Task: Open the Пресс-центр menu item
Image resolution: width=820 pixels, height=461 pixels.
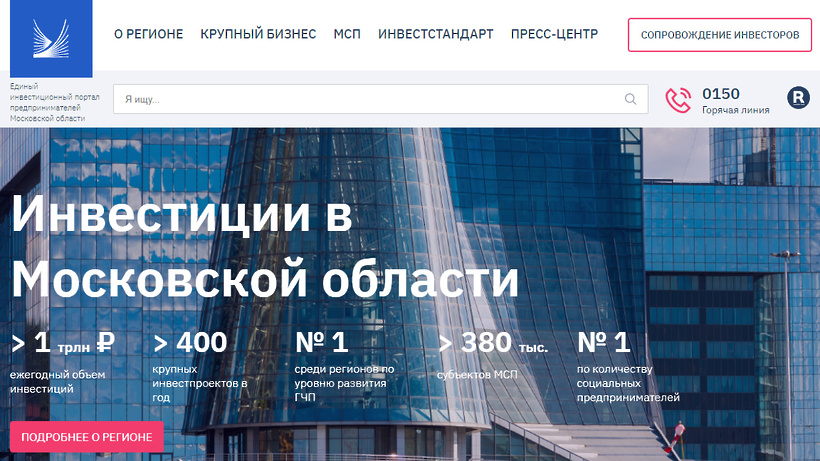Action: tap(554, 34)
